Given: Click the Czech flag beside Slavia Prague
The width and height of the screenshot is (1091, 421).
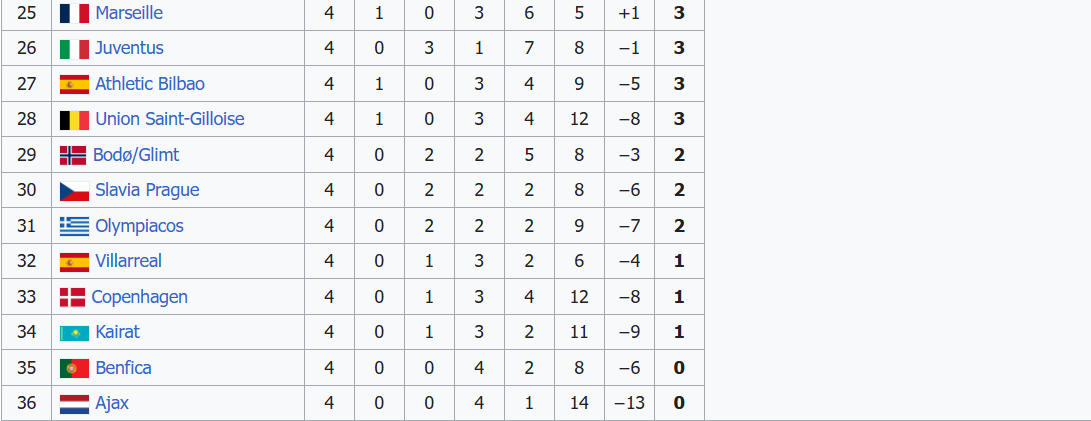Looking at the screenshot, I should 74,191.
